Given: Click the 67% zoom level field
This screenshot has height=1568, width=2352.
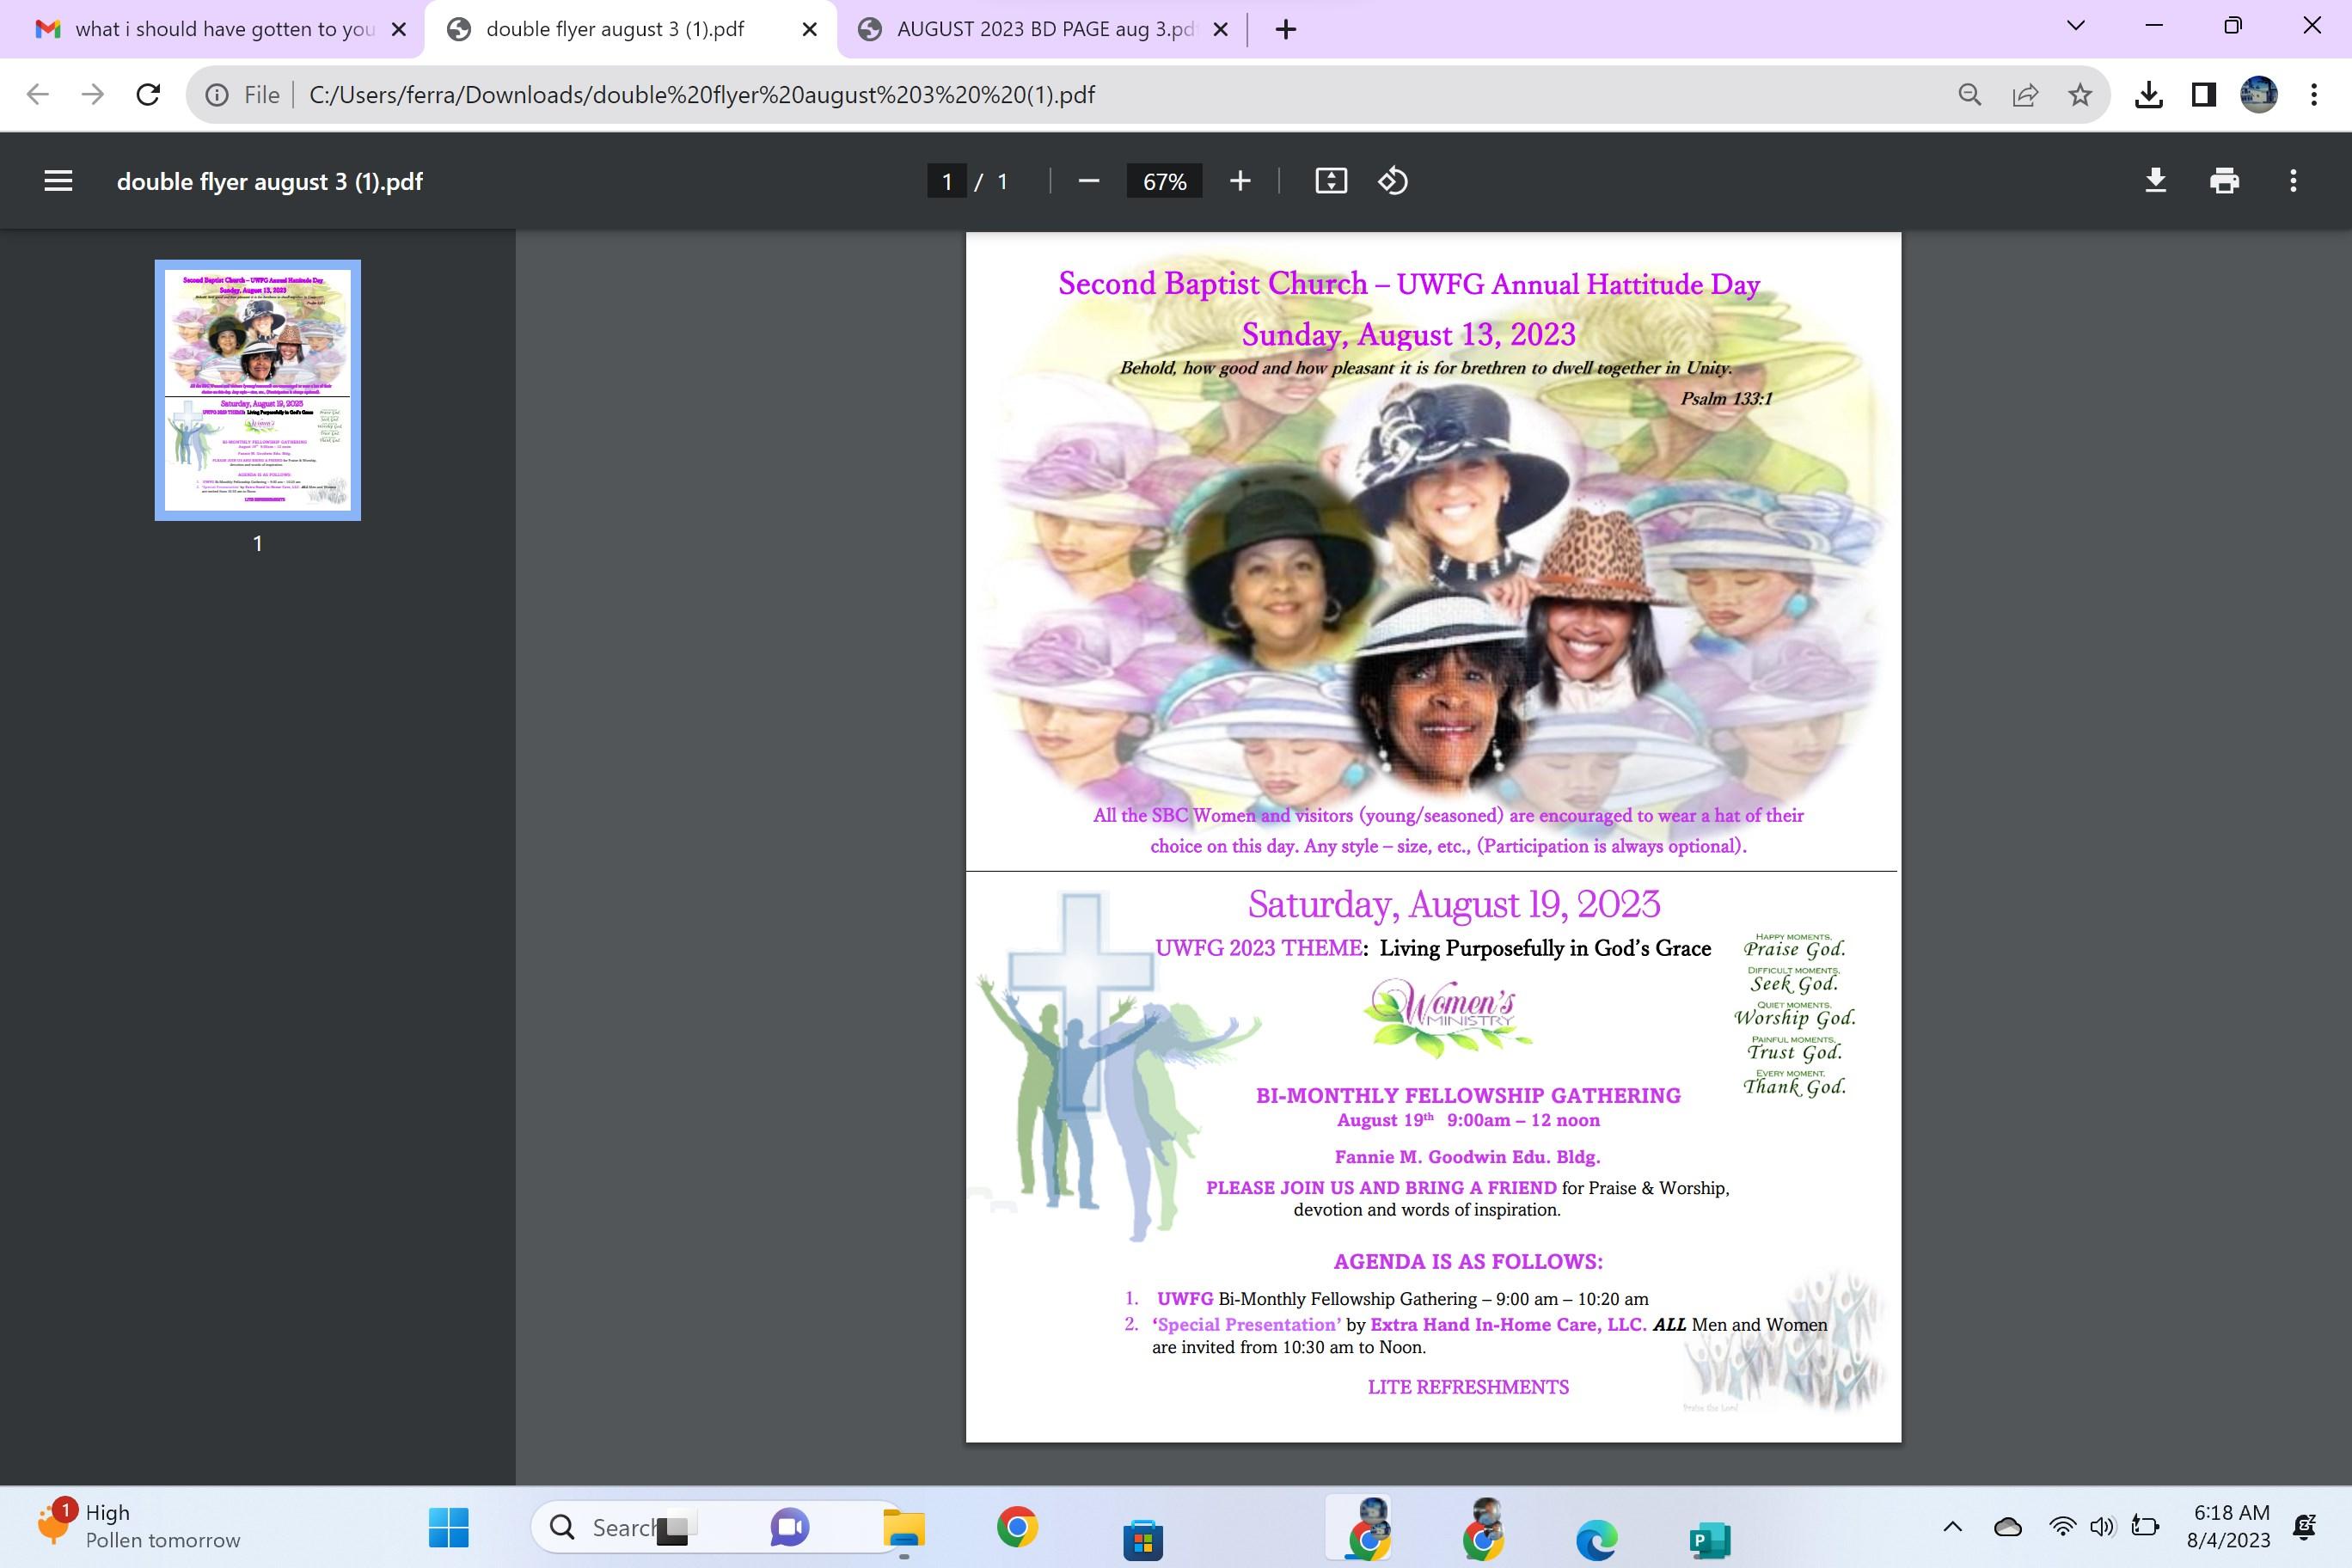Looking at the screenshot, I should [1164, 181].
